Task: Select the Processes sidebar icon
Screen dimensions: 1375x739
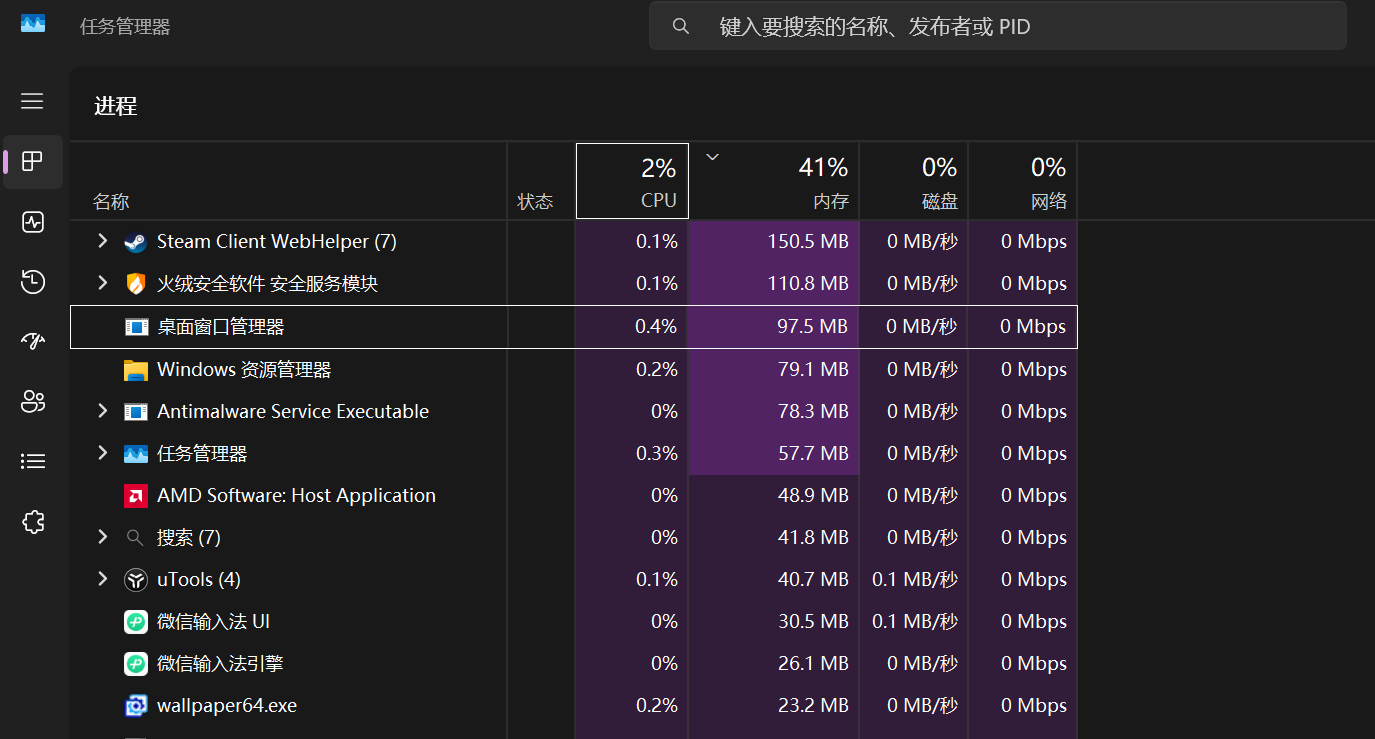Action: point(33,161)
